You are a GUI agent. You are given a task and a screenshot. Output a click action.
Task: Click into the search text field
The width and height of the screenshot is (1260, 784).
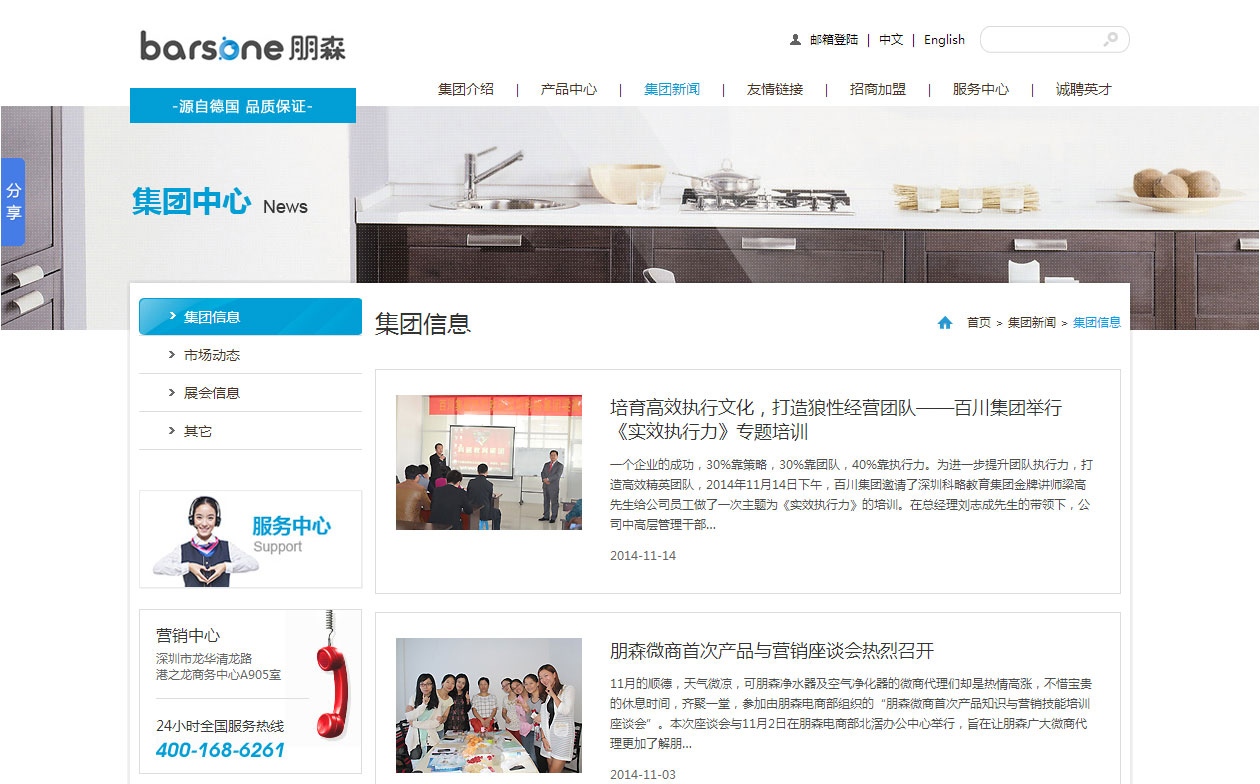click(x=1040, y=40)
